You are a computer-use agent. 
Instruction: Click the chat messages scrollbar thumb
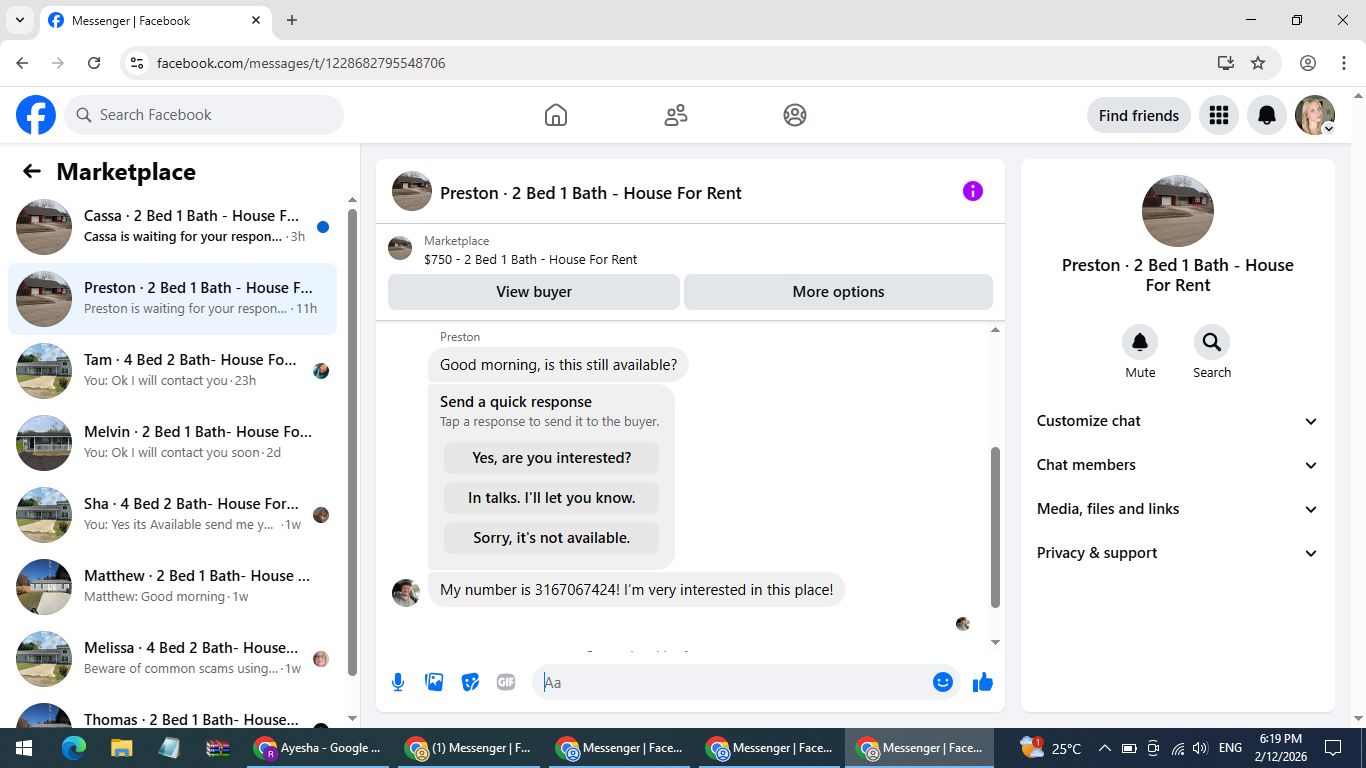(x=995, y=527)
